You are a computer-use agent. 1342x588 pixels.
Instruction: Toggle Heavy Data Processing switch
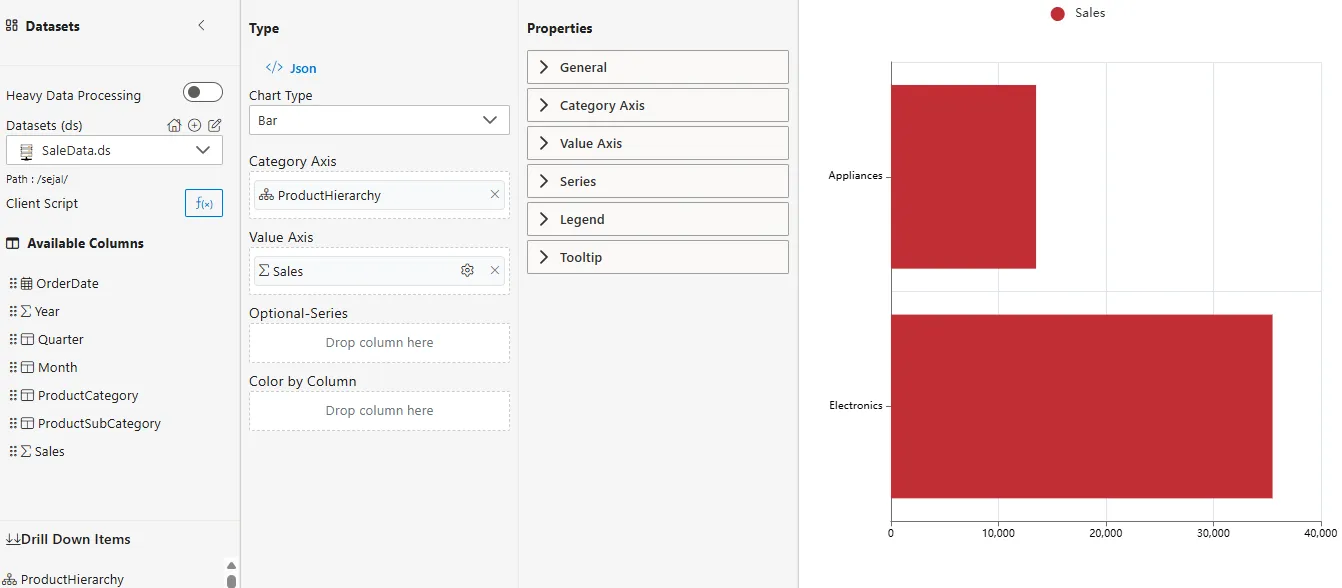[203, 93]
